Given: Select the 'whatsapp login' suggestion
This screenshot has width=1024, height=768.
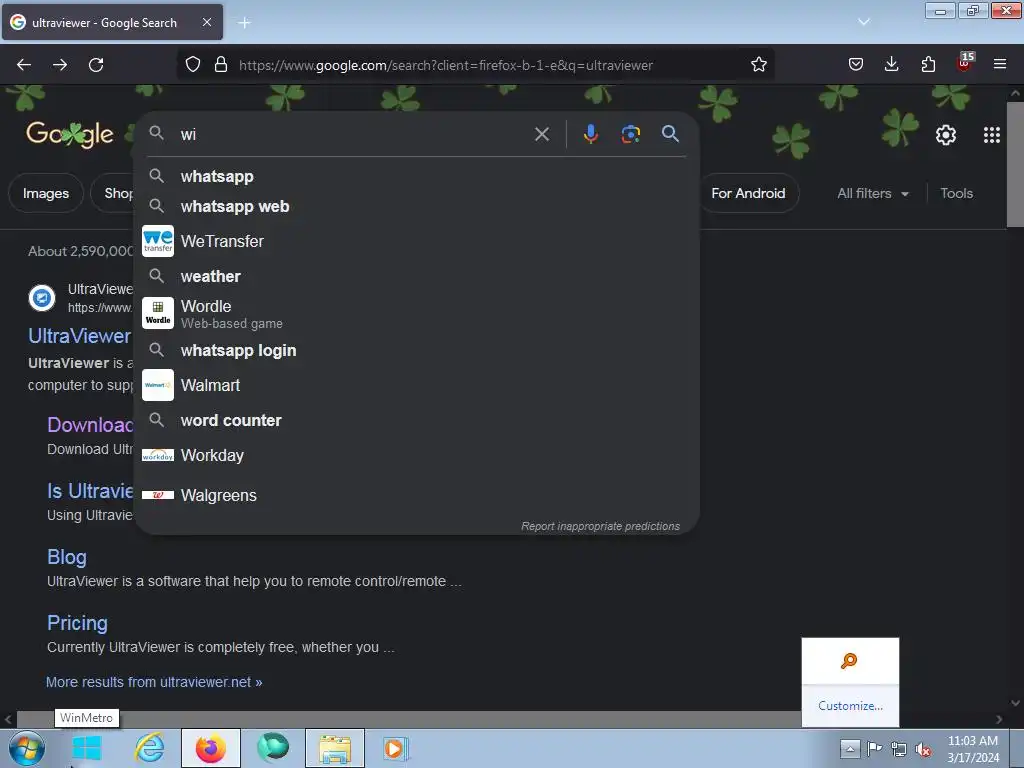Looking at the screenshot, I should coord(417,351).
